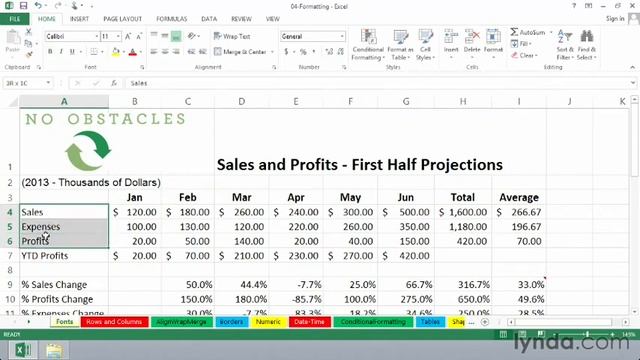Click the Orientation text angle icon
Screen dimensions: 640x360
(191, 36)
